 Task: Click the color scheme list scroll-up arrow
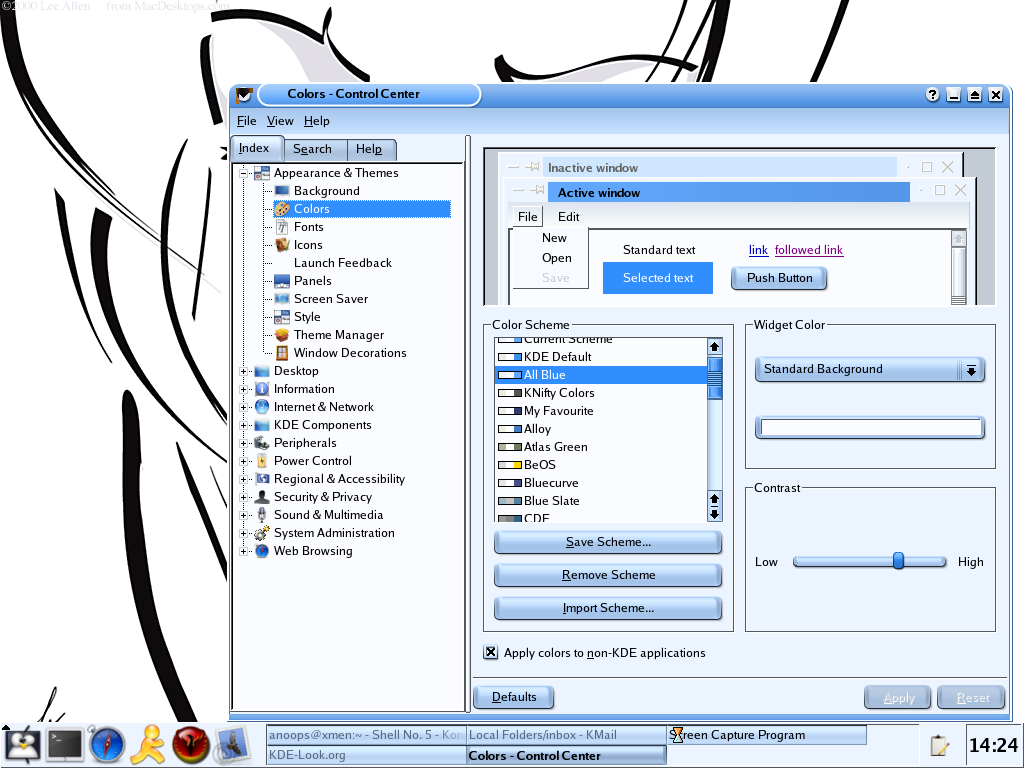pos(714,346)
